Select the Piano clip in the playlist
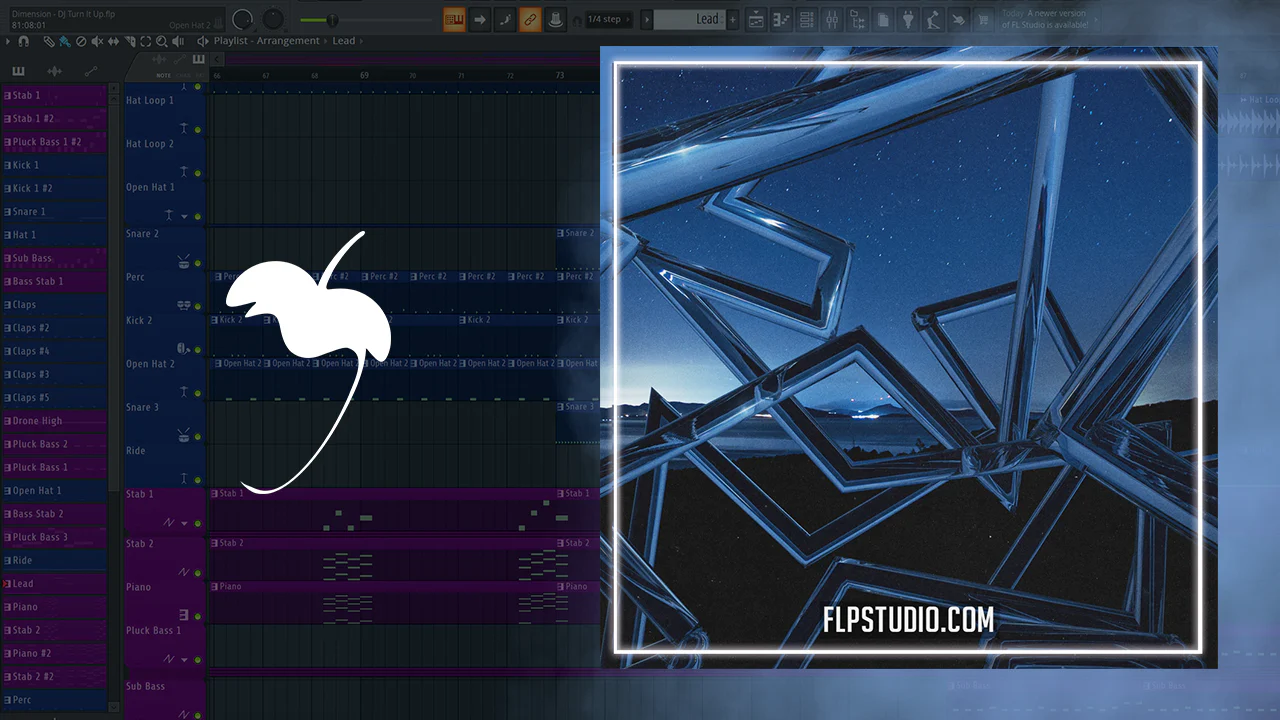1280x720 pixels. (382, 603)
